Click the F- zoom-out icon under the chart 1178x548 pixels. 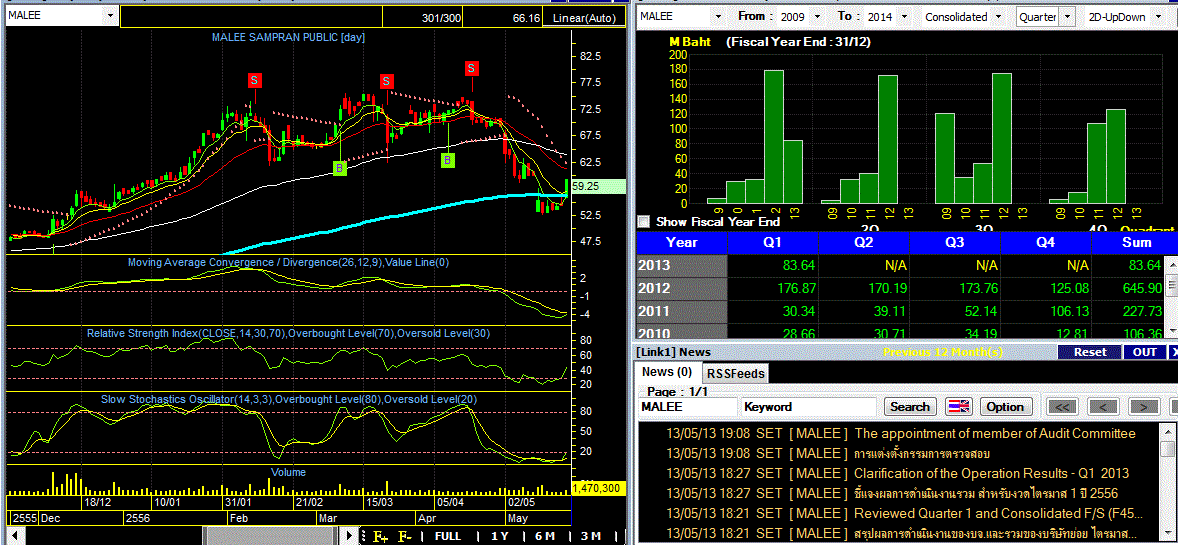pos(405,536)
